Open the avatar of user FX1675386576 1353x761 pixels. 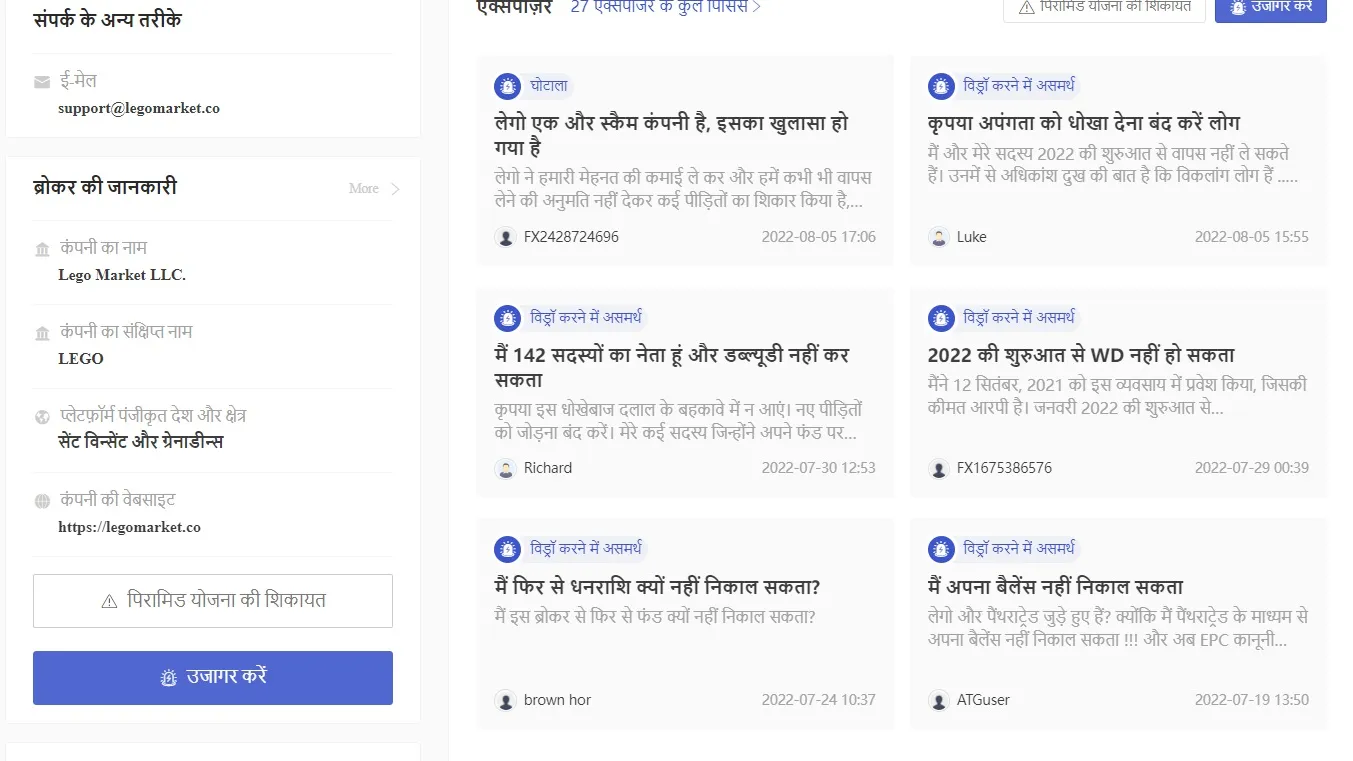click(x=938, y=468)
